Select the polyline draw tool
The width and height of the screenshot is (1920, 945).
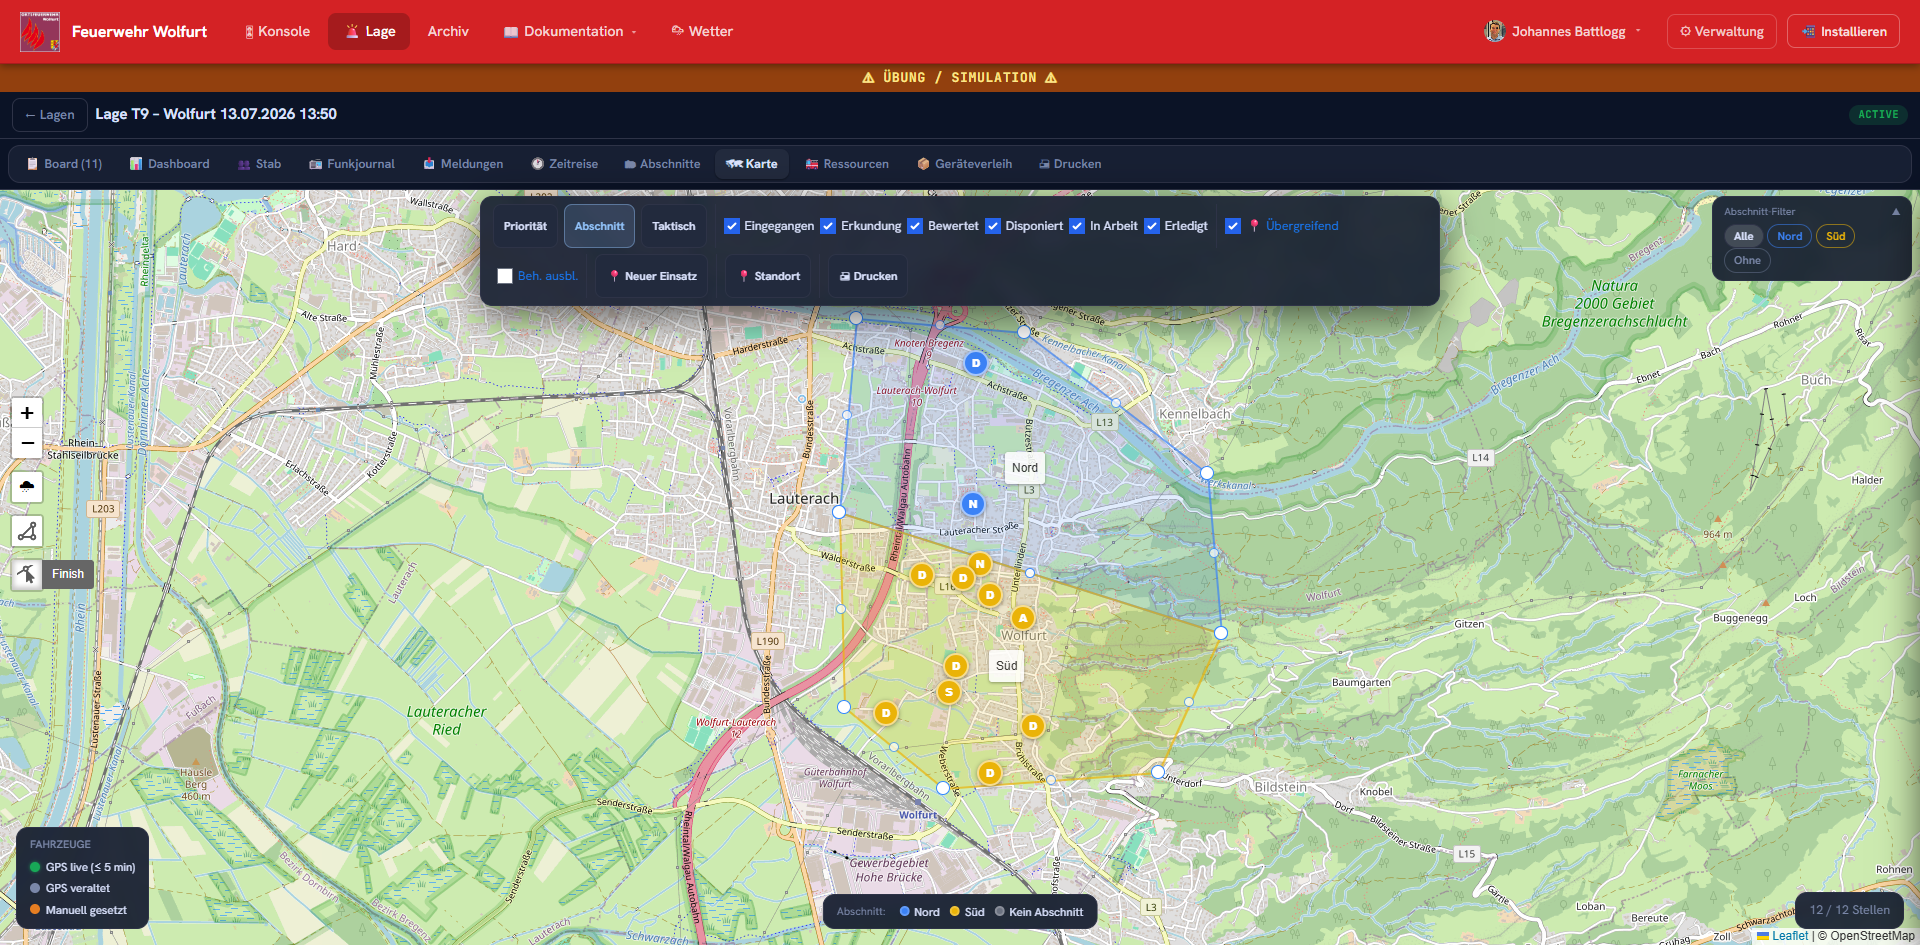pos(27,531)
